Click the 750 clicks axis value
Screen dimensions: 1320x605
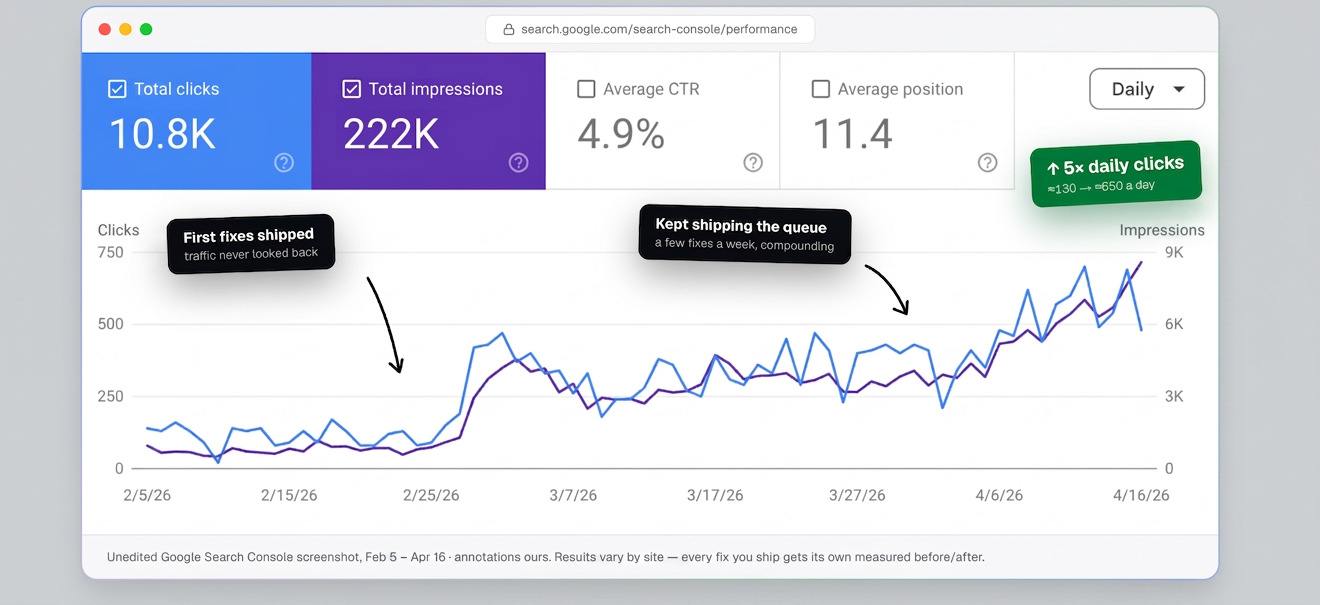[110, 252]
